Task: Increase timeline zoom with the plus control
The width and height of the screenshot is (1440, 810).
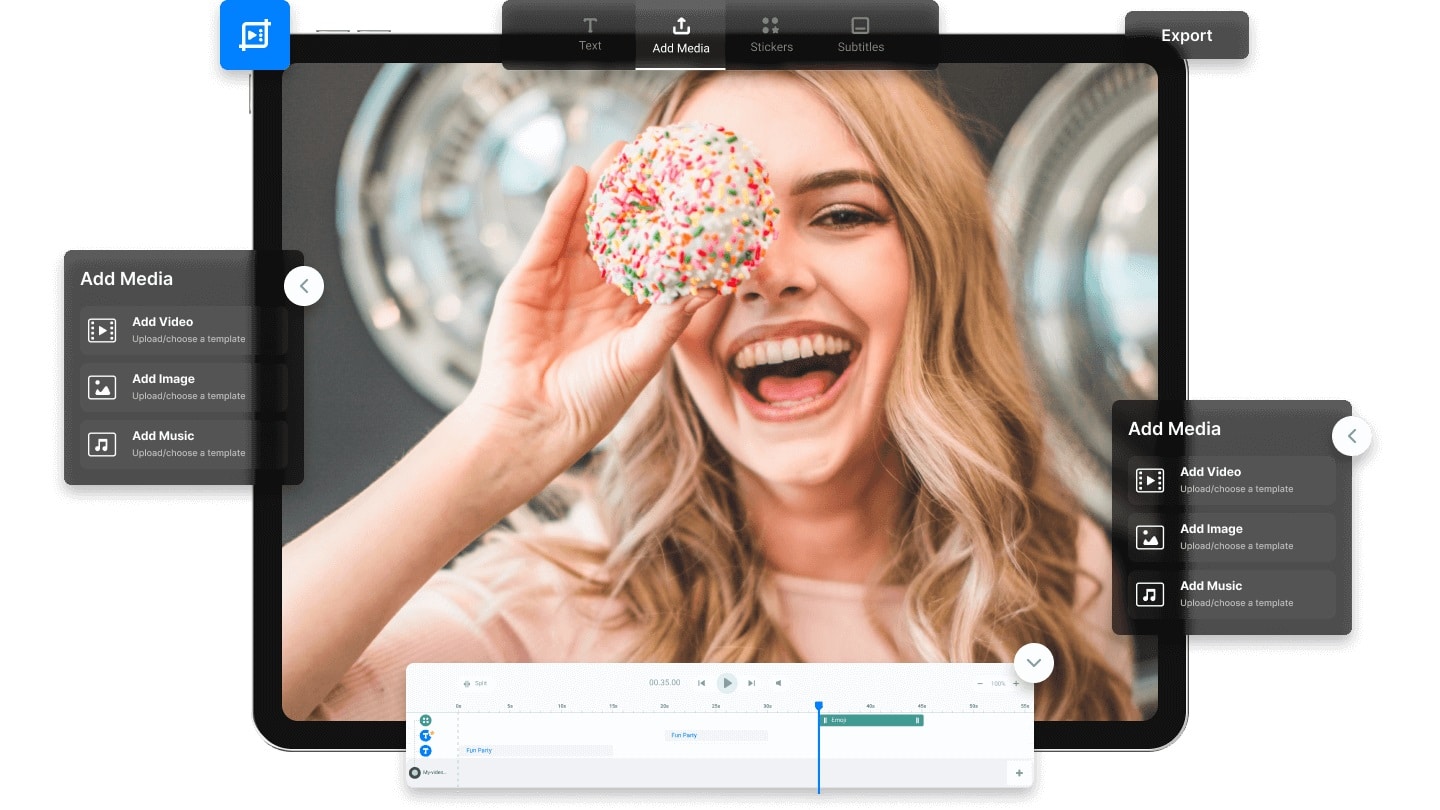Action: 1016,683
